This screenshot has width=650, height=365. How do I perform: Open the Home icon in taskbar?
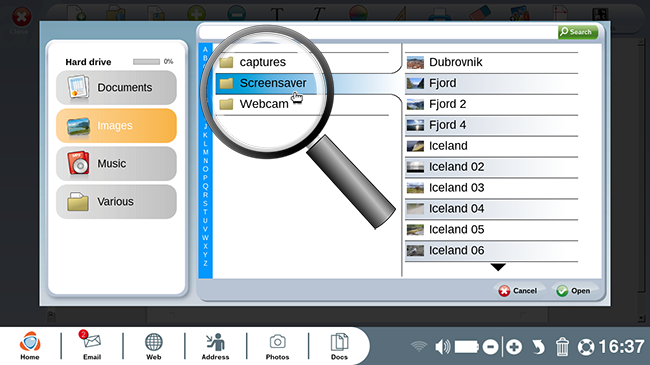pyautogui.click(x=30, y=345)
